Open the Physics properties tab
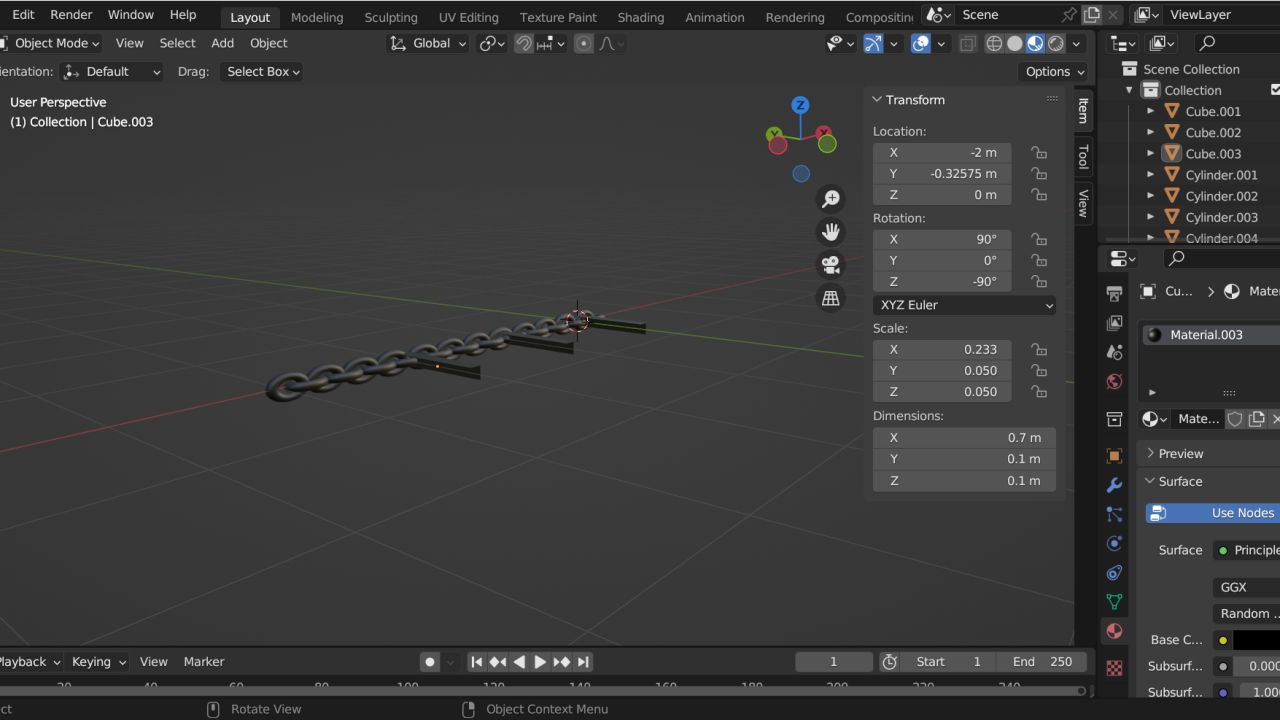This screenshot has height=720, width=1280. point(1114,543)
